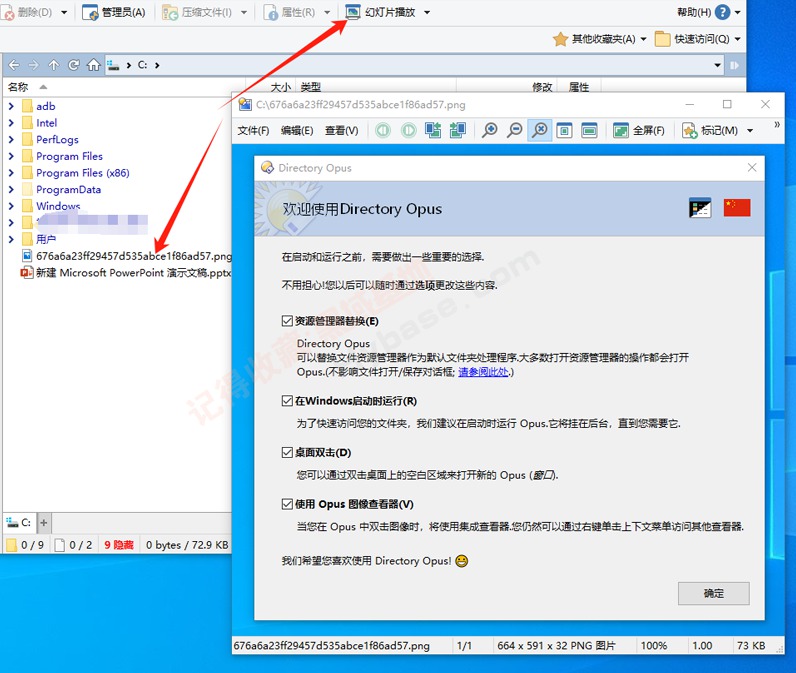Toggle the side panel button beside path bar
The image size is (796, 673).
coord(735,65)
